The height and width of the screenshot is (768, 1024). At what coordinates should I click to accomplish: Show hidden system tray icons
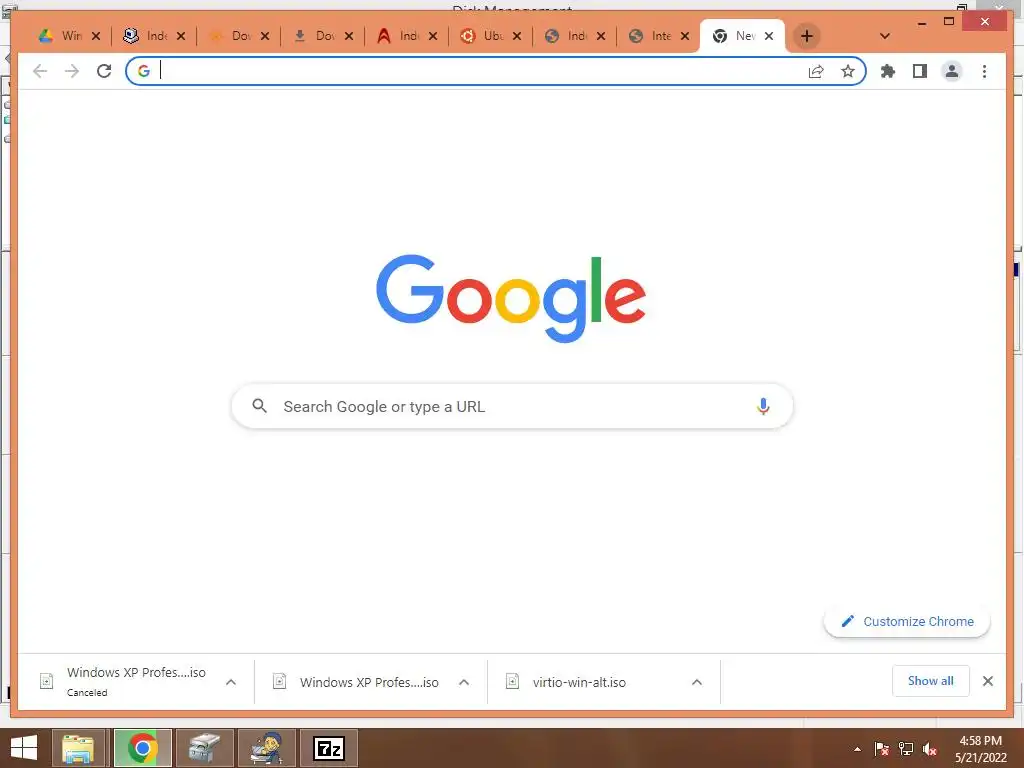pyautogui.click(x=857, y=749)
